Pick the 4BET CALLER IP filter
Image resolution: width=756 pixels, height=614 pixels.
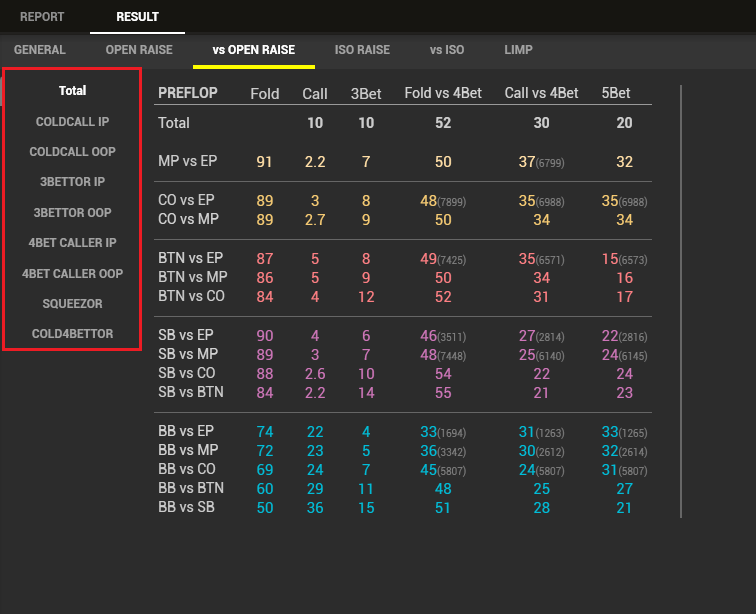click(x=72, y=243)
